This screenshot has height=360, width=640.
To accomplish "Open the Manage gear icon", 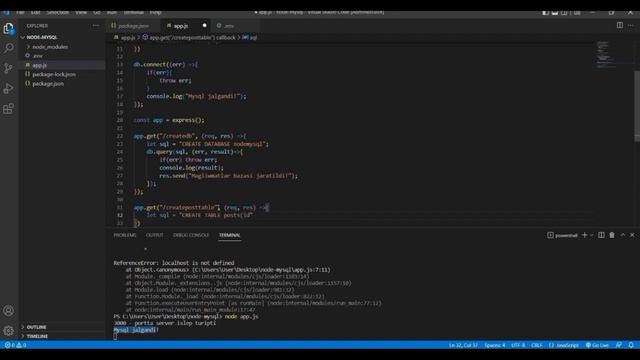I will (x=9, y=331).
